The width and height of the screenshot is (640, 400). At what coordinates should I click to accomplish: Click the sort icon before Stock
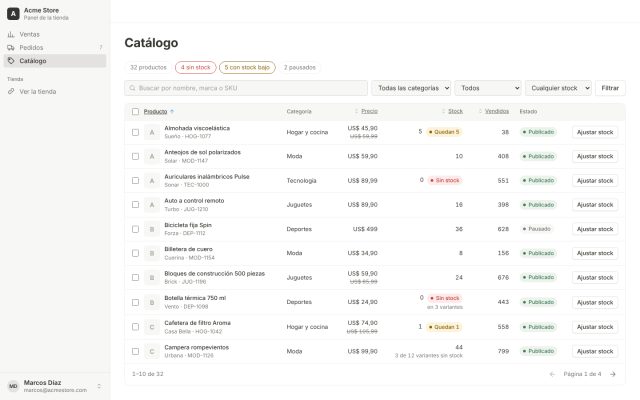(x=444, y=111)
